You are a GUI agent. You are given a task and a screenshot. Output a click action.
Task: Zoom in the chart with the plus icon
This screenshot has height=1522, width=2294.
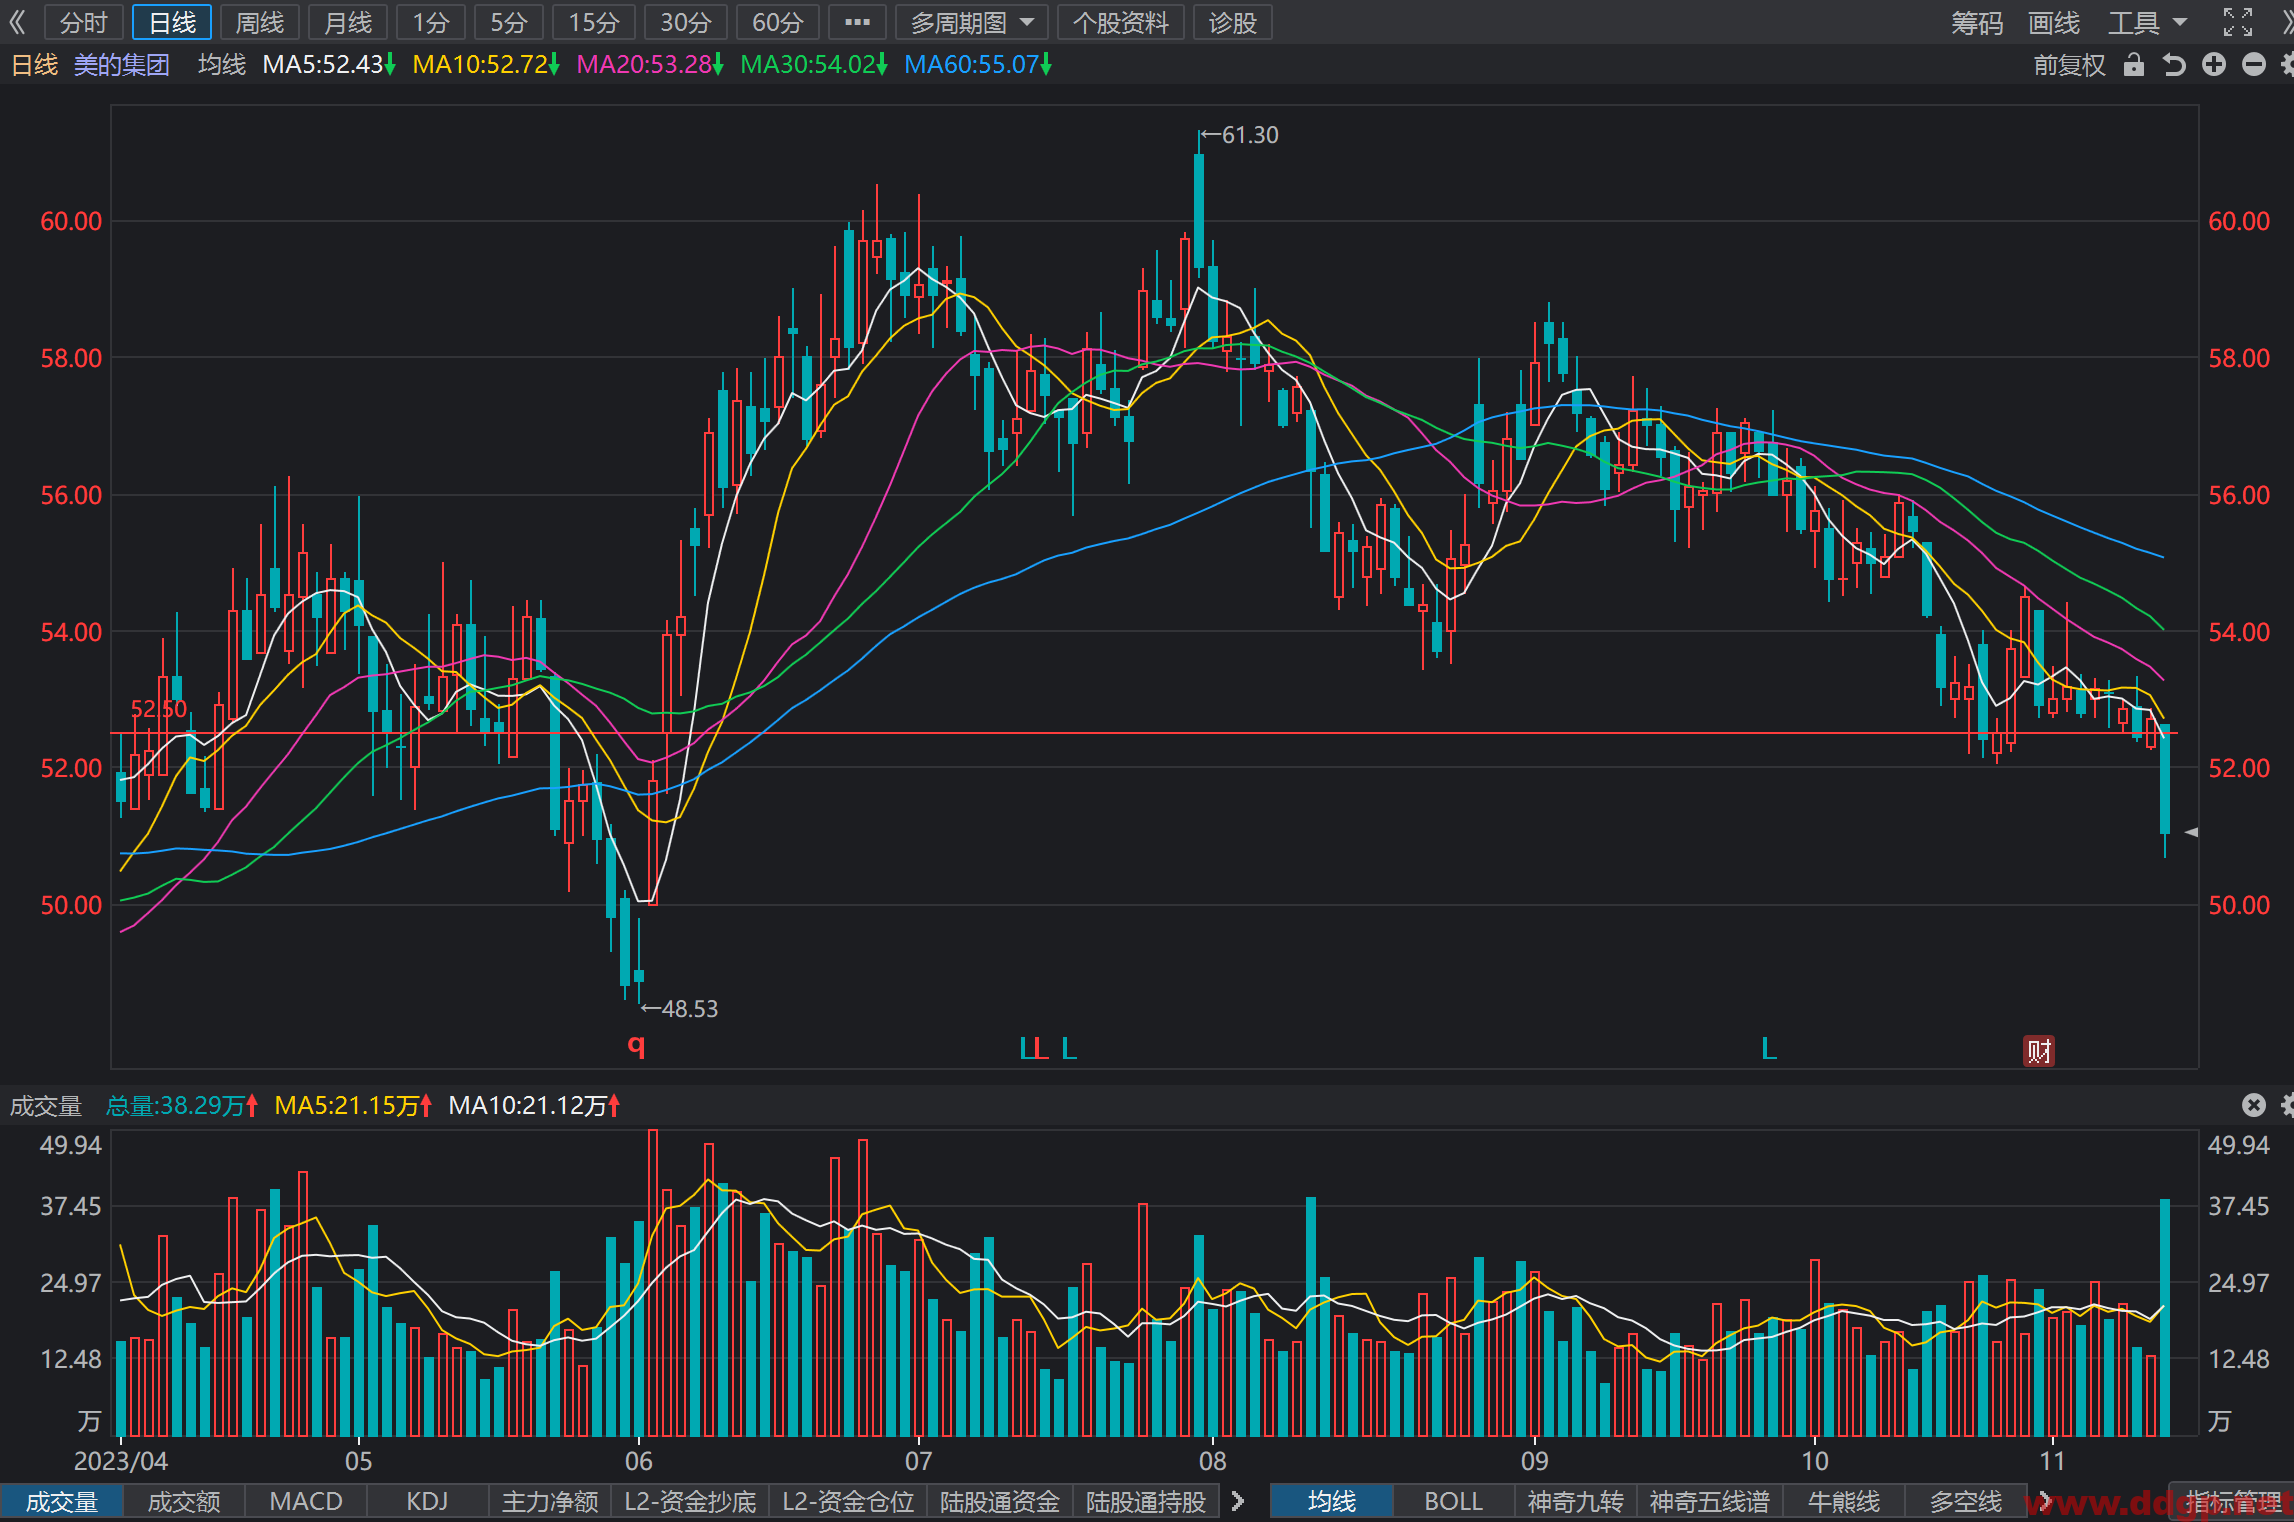[x=2214, y=65]
